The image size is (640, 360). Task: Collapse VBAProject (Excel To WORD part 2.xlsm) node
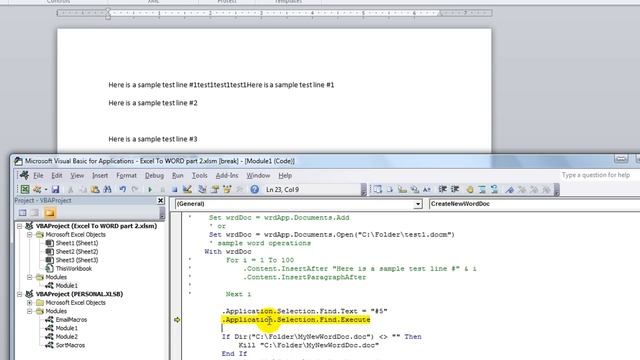coord(19,226)
